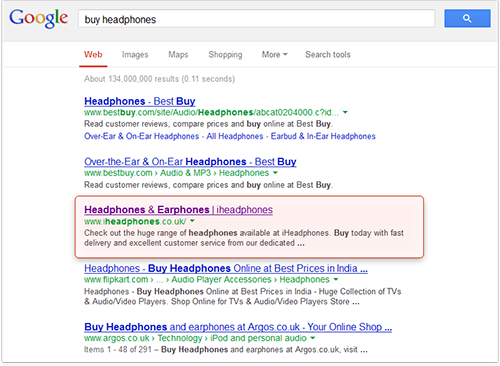This screenshot has height=366, width=500.
Task: Open Over-the-Ear & On-Ear Headphones result
Action: point(190,162)
